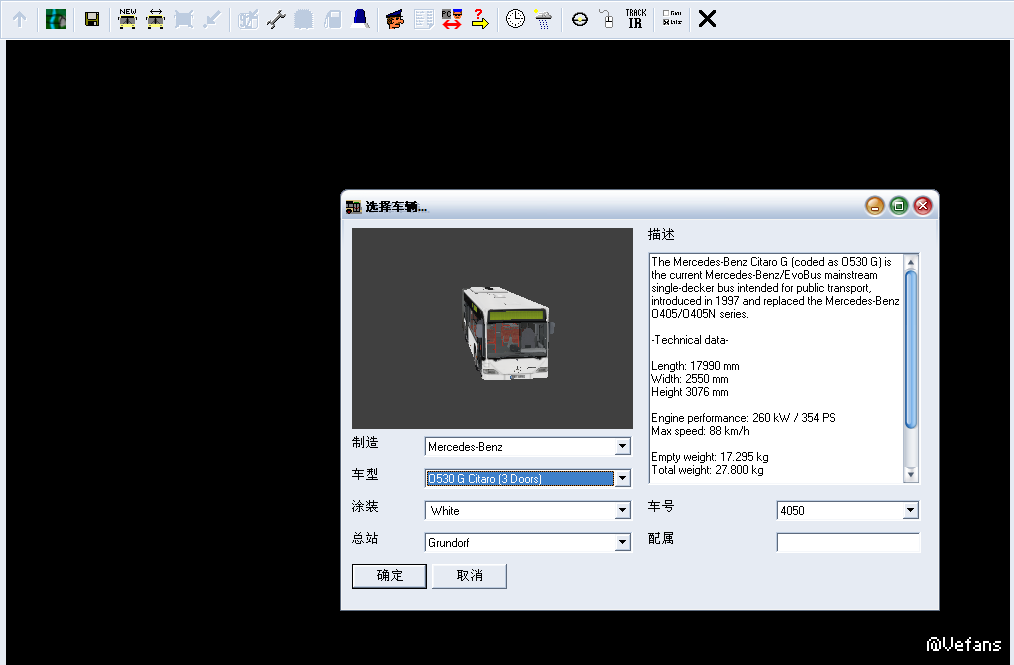Click the description scrollbar up arrow
Screen dimensions: 1014x665
(911, 262)
